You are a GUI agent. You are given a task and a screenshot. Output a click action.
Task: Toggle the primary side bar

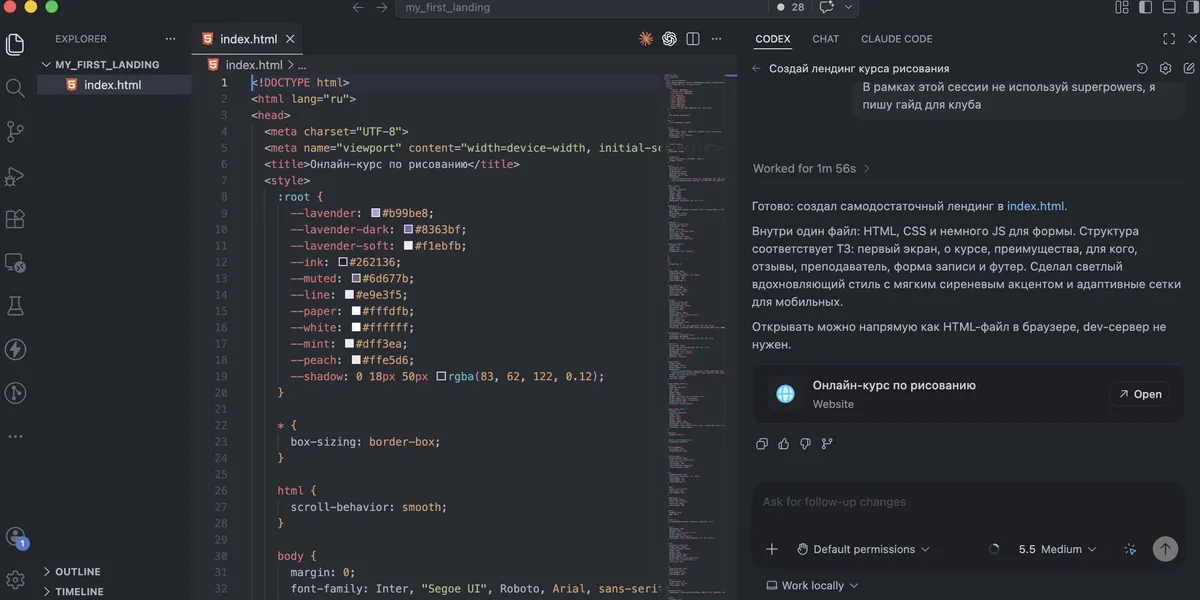coord(1144,7)
